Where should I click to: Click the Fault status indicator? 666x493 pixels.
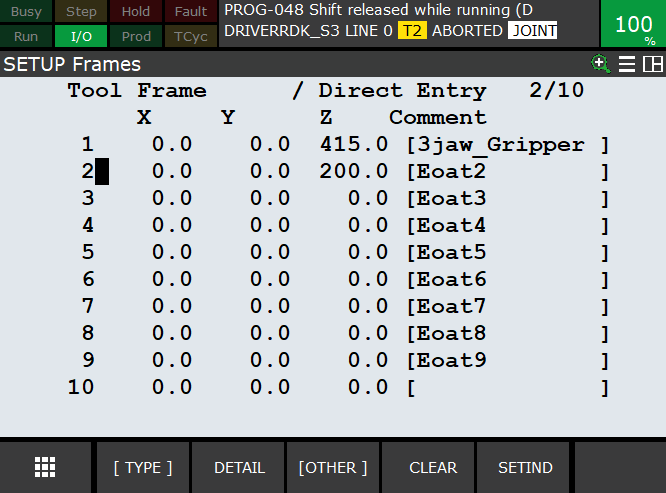coord(190,12)
